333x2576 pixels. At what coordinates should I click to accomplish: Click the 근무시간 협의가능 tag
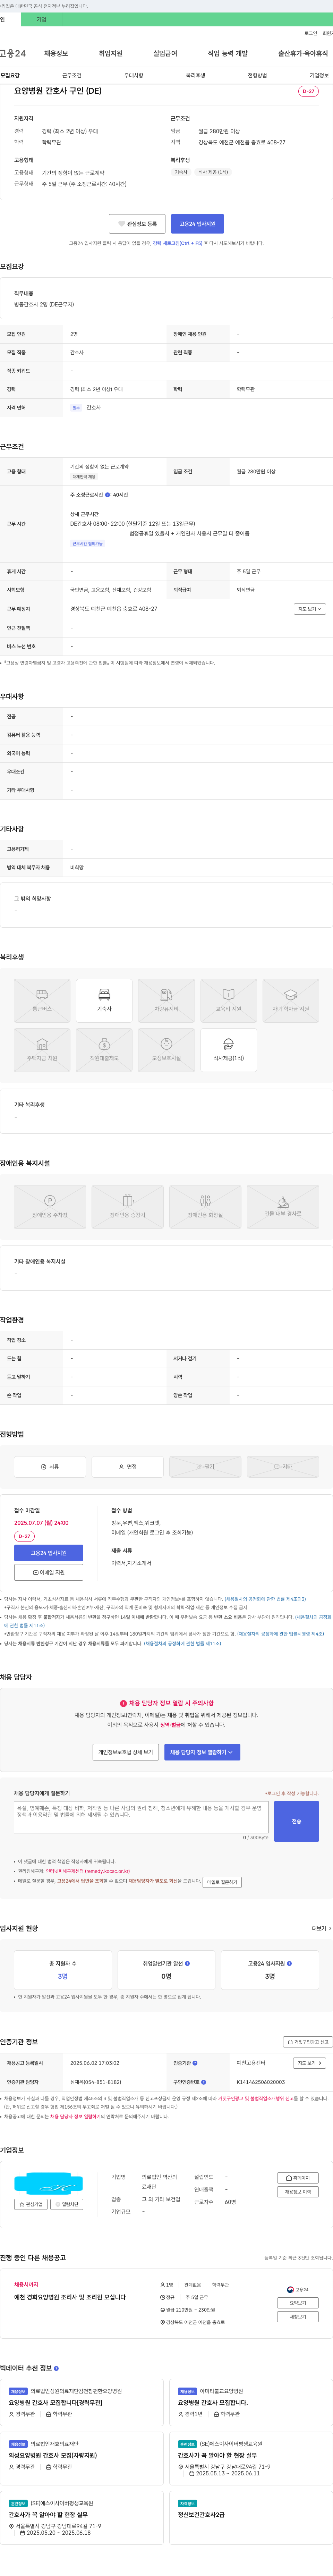pos(87,544)
